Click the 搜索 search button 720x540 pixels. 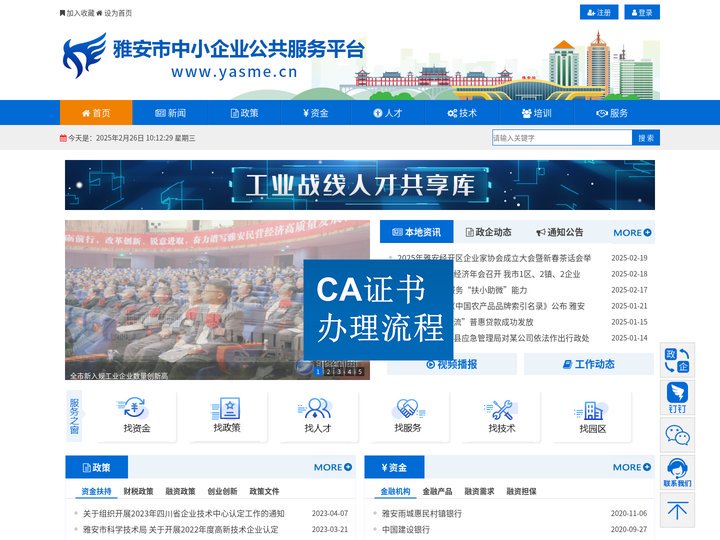pyautogui.click(x=646, y=138)
